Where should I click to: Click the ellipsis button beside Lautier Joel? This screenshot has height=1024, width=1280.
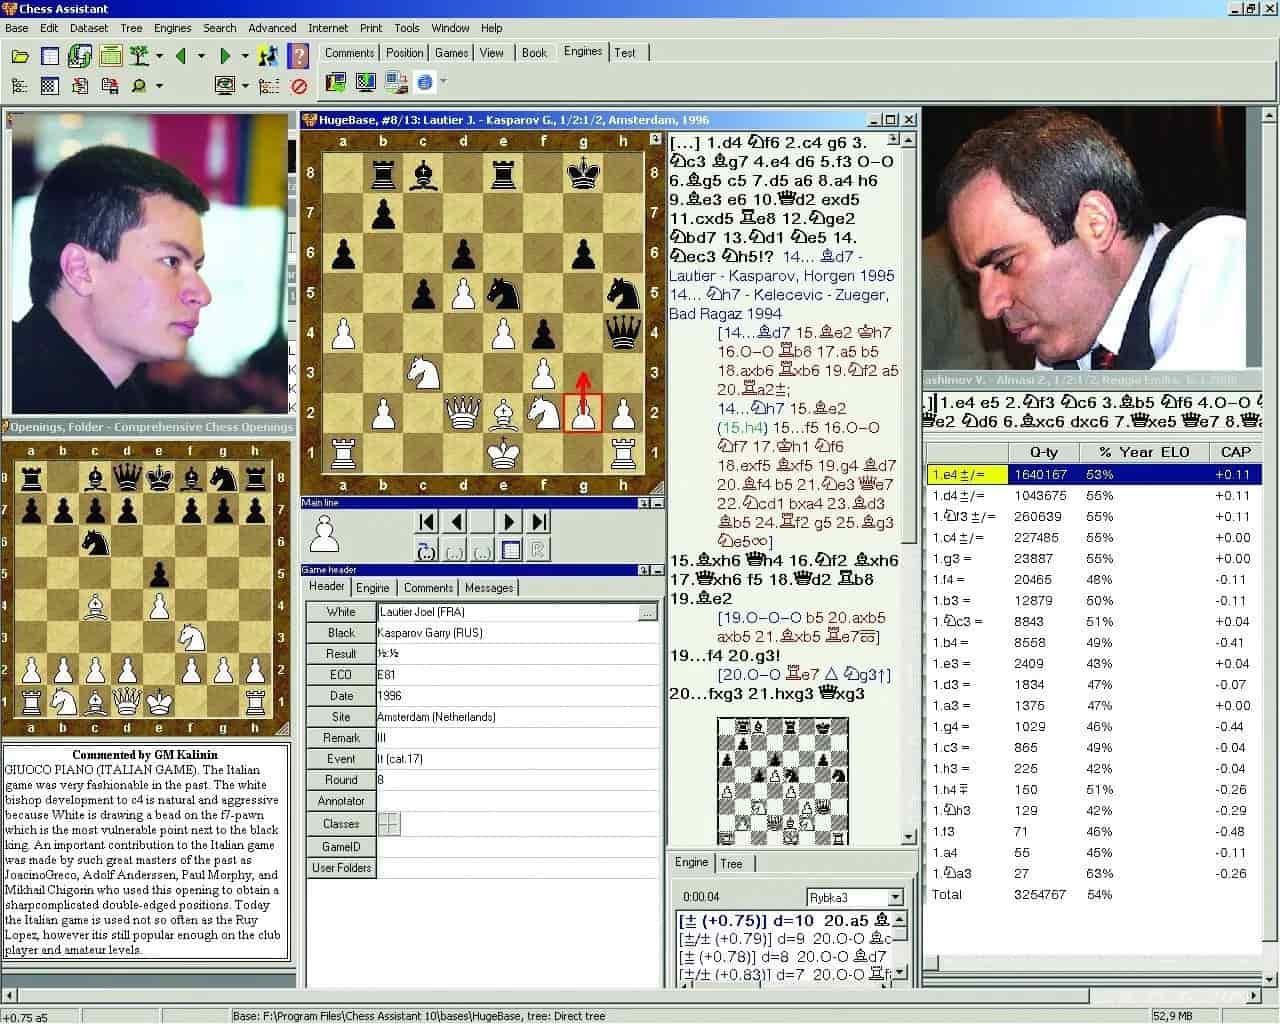(x=647, y=612)
